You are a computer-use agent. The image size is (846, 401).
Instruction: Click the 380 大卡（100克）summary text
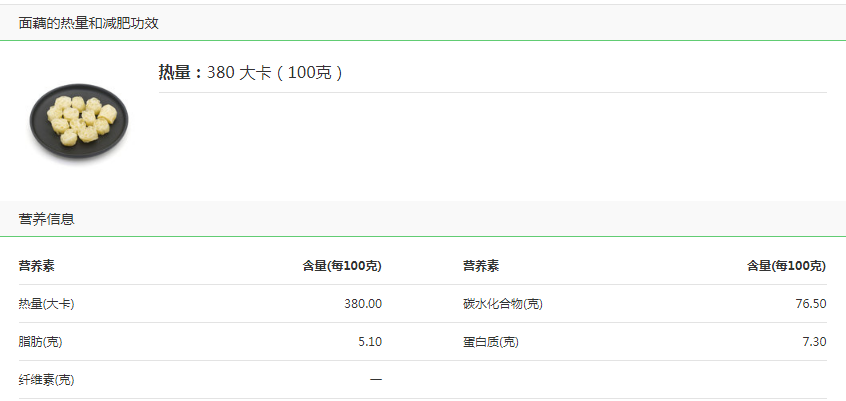click(x=275, y=73)
